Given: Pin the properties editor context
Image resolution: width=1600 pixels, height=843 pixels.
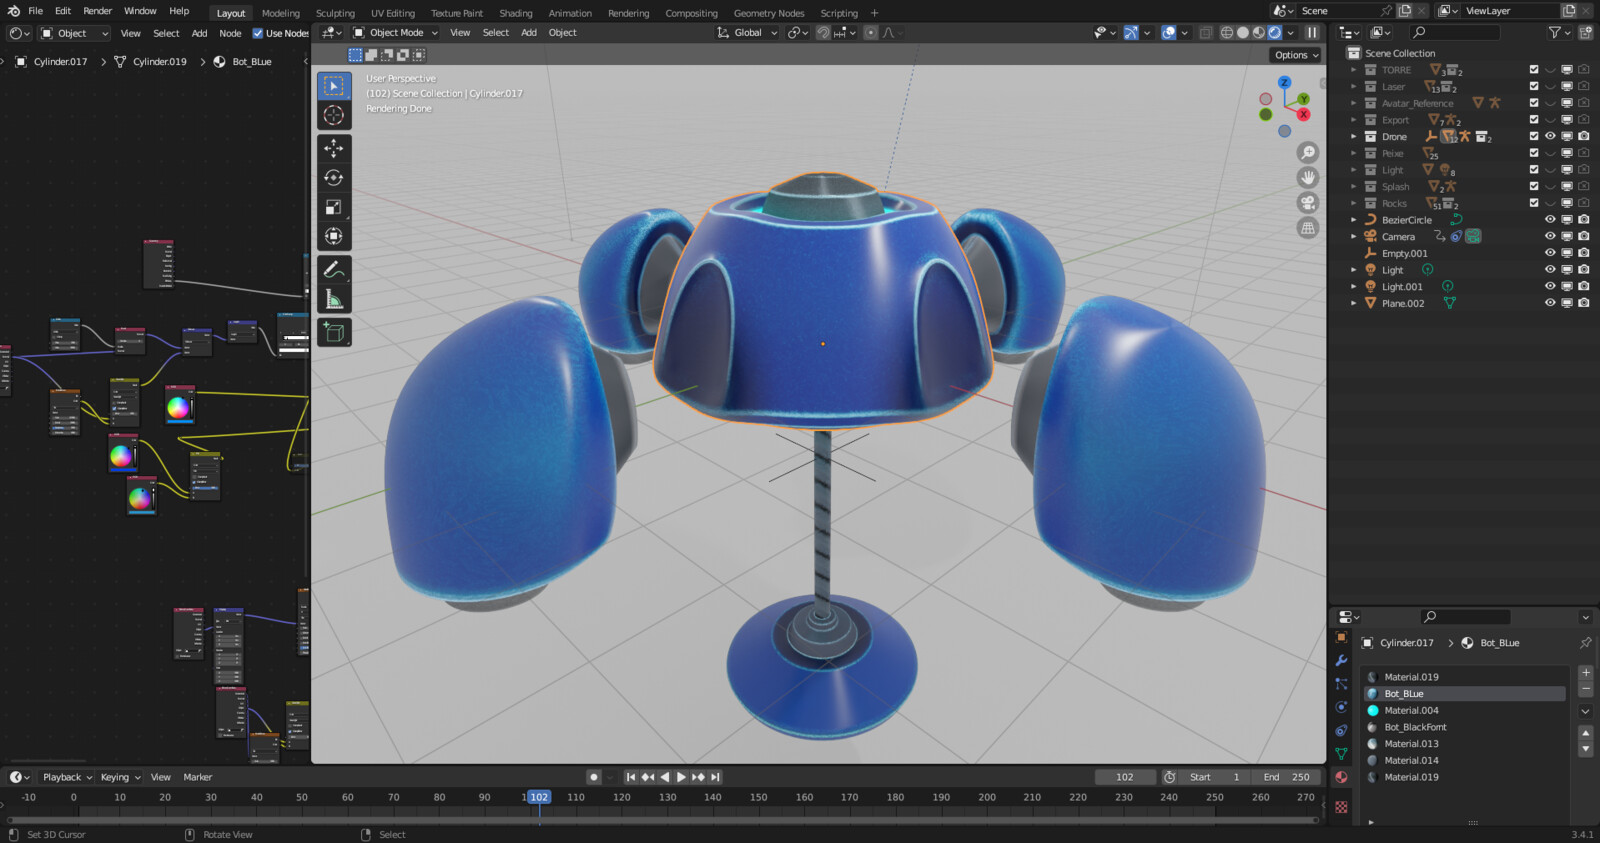Looking at the screenshot, I should click(x=1585, y=643).
